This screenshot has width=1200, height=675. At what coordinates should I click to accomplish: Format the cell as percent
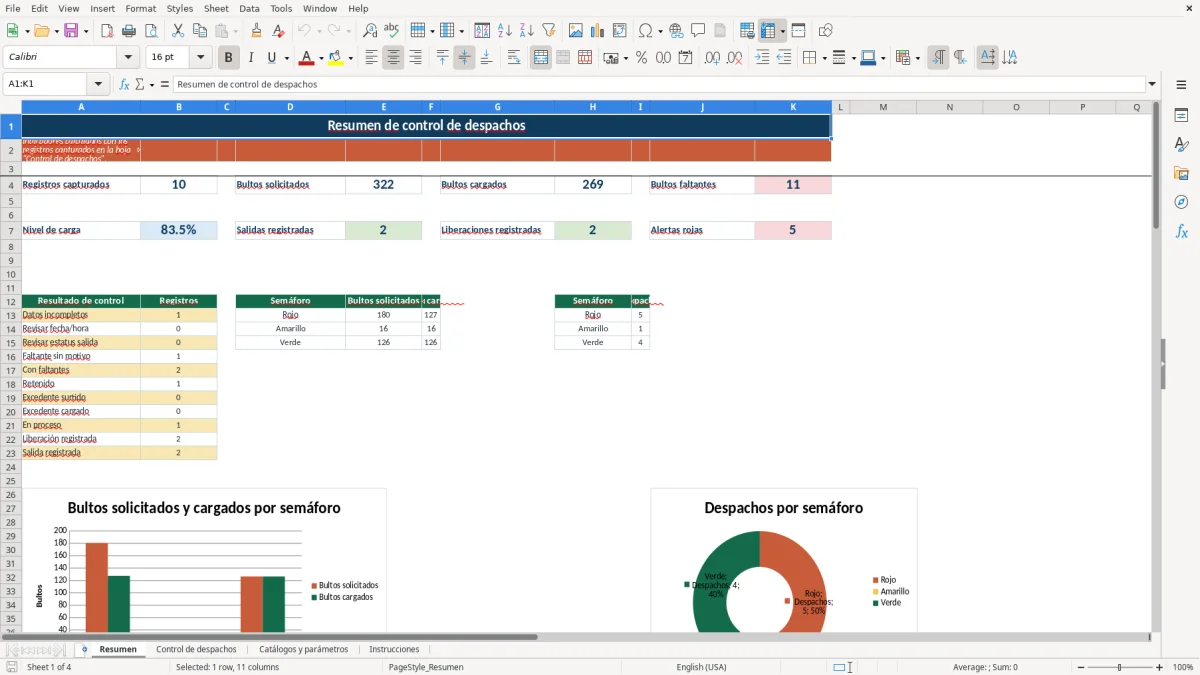click(x=641, y=58)
